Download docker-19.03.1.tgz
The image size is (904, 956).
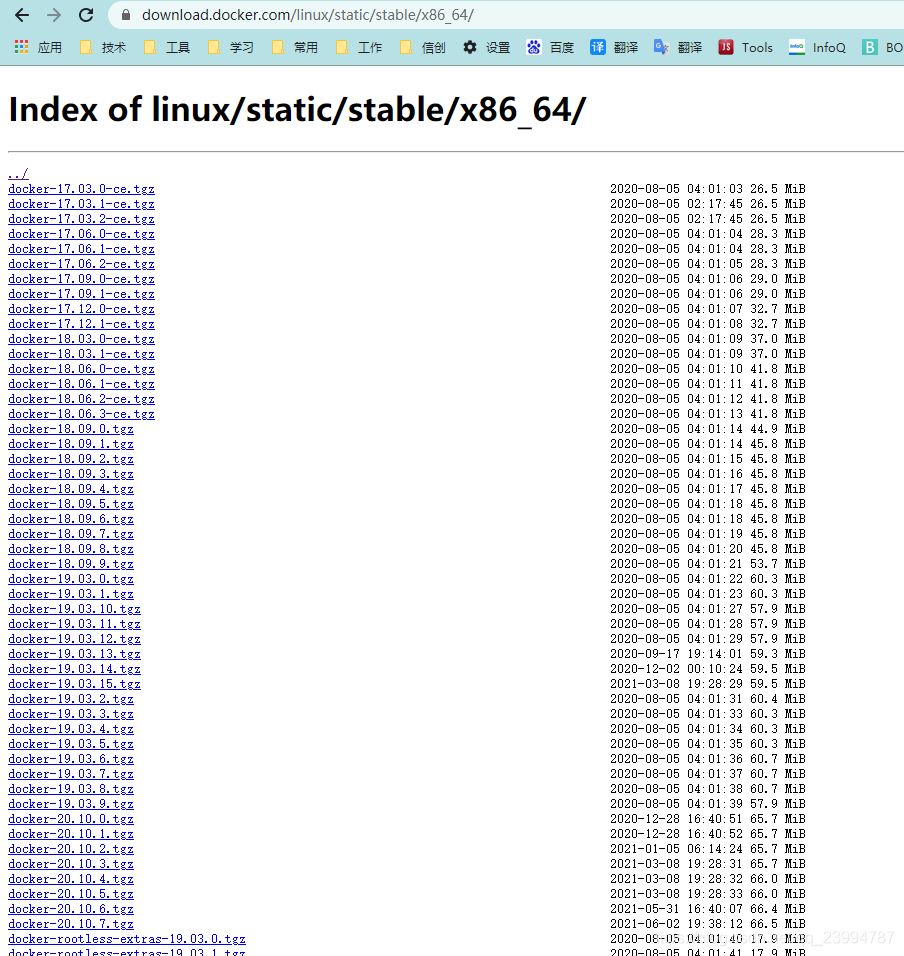click(71, 594)
